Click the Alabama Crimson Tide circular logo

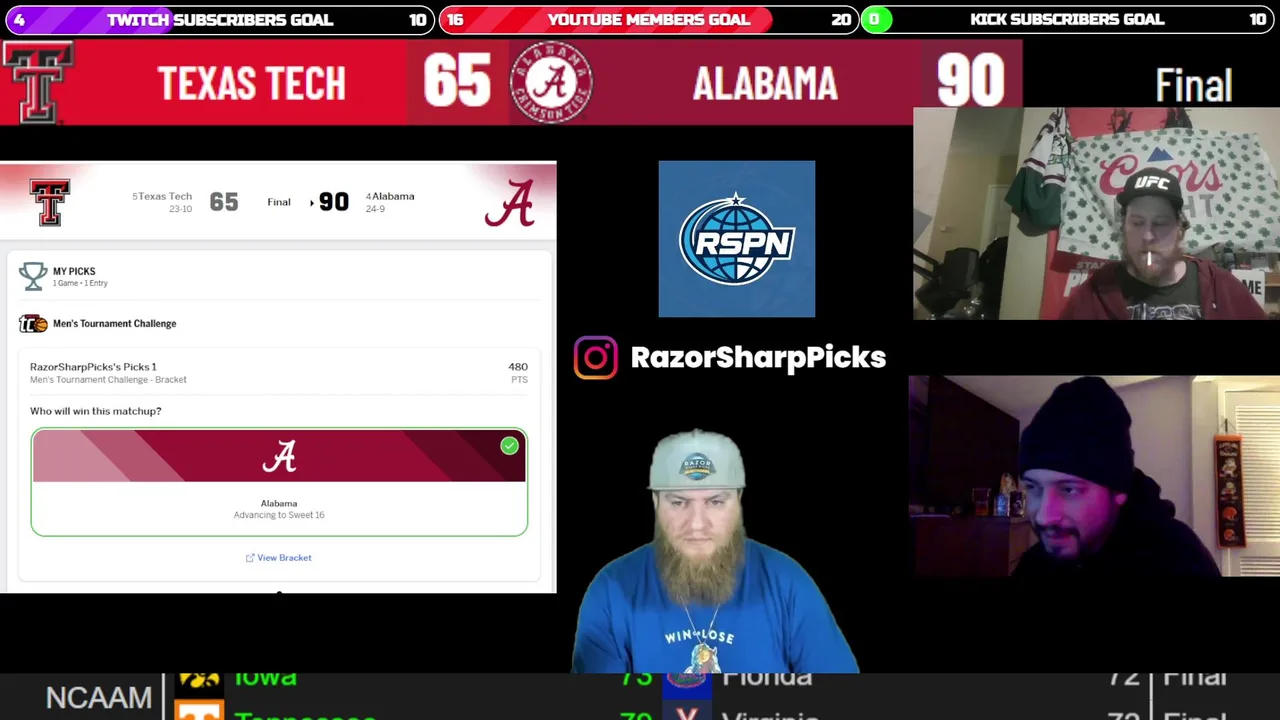[x=551, y=82]
